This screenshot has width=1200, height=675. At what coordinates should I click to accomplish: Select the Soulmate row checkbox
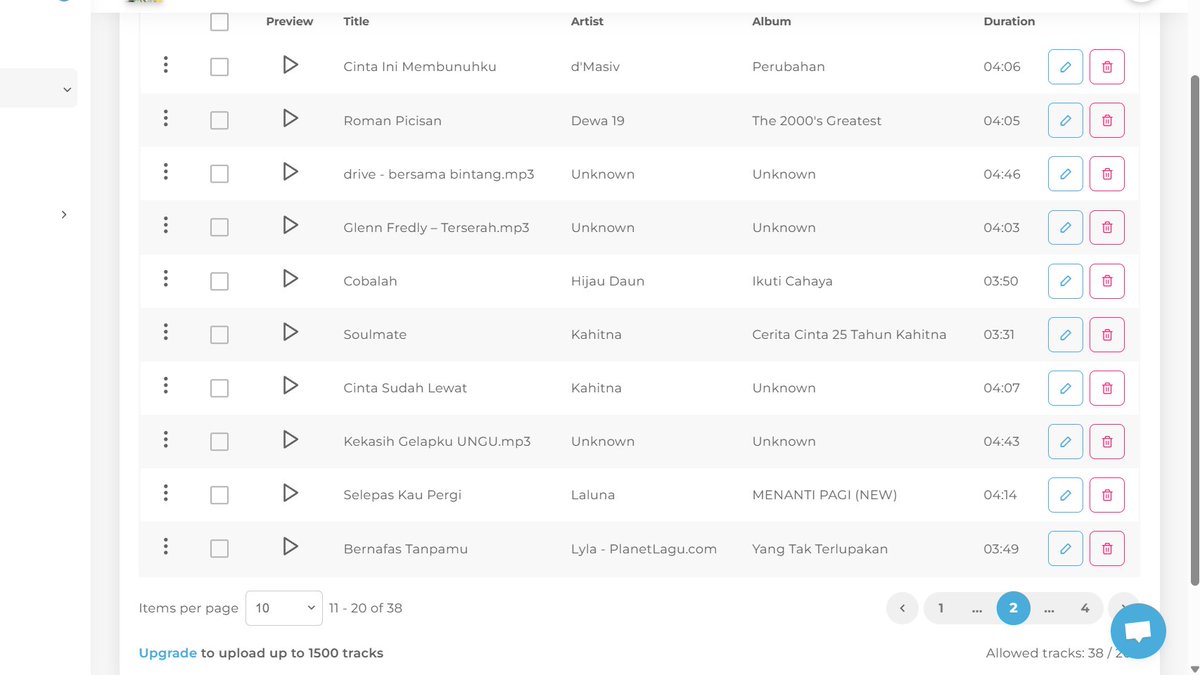[219, 334]
